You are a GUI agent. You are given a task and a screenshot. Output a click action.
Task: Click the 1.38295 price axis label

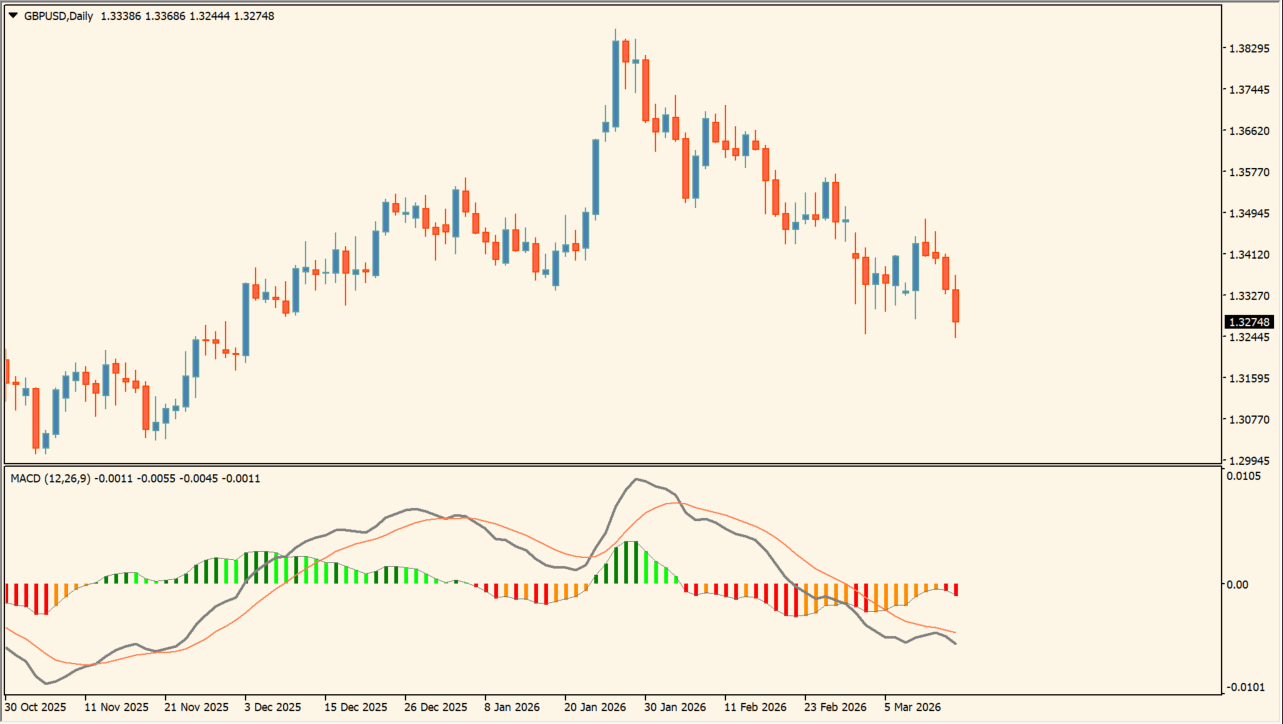tap(1248, 49)
